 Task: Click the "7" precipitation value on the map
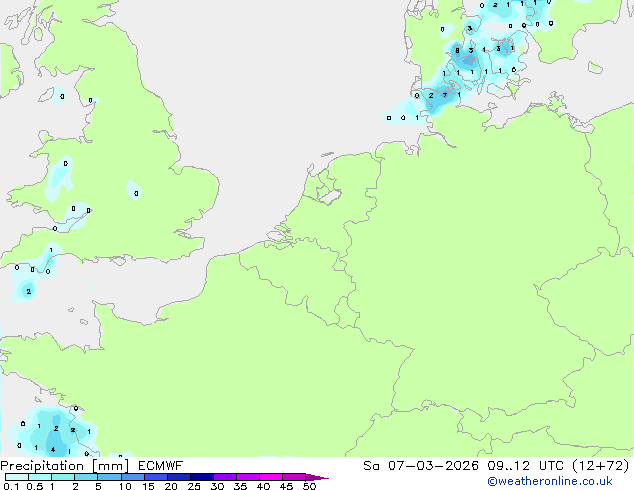(445, 95)
